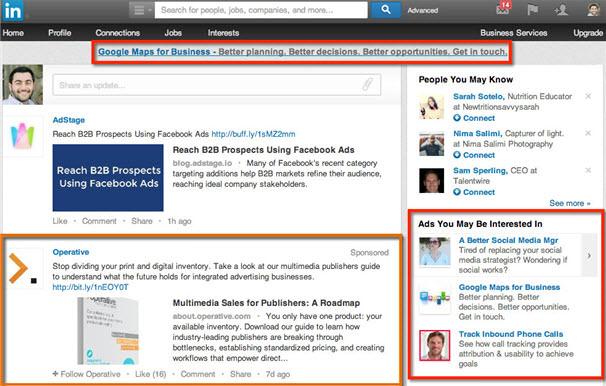
Task: Open the Profile menu
Action: pyautogui.click(x=60, y=33)
